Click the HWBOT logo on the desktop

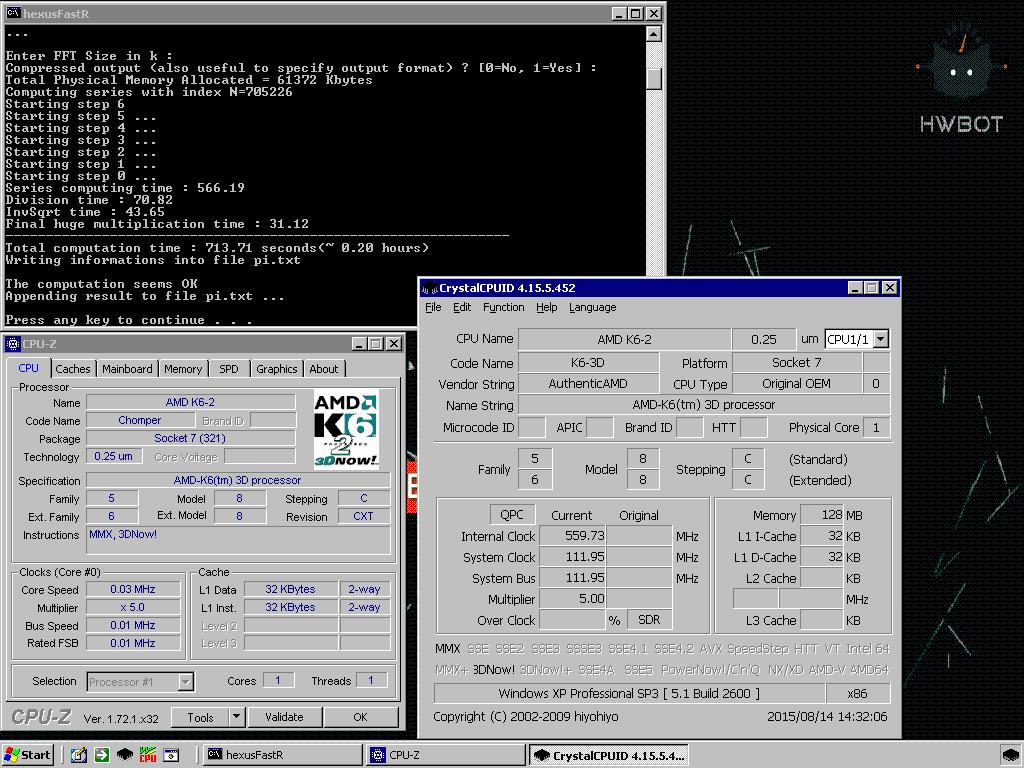961,78
